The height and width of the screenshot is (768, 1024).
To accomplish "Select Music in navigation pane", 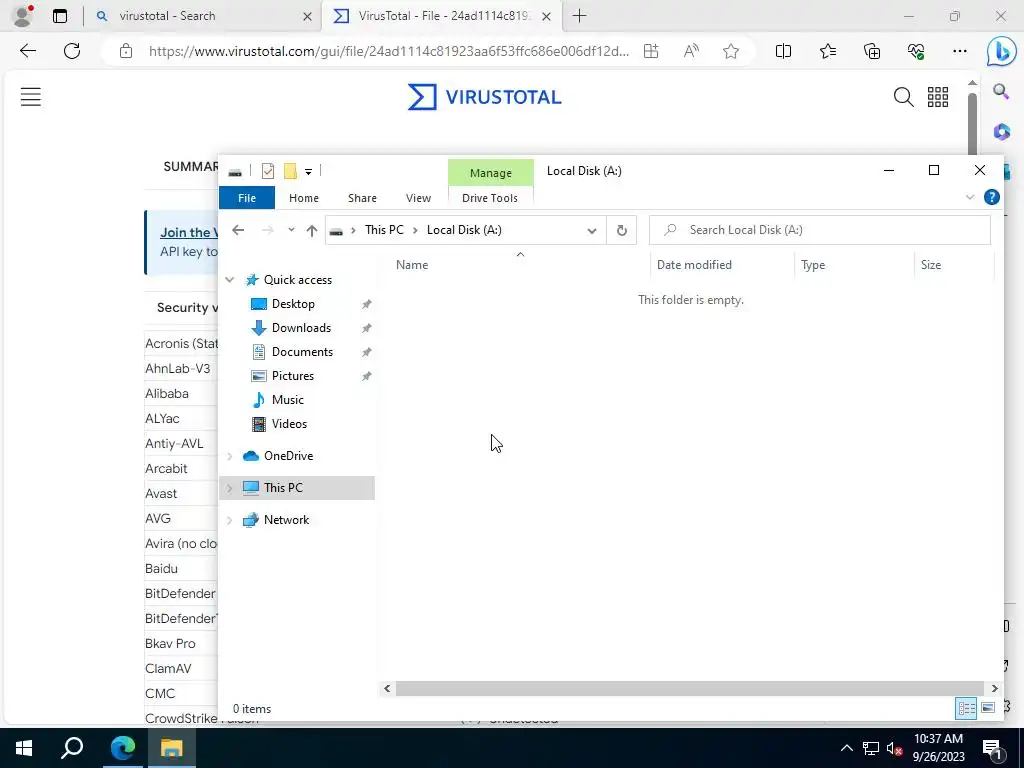I will coord(287,400).
